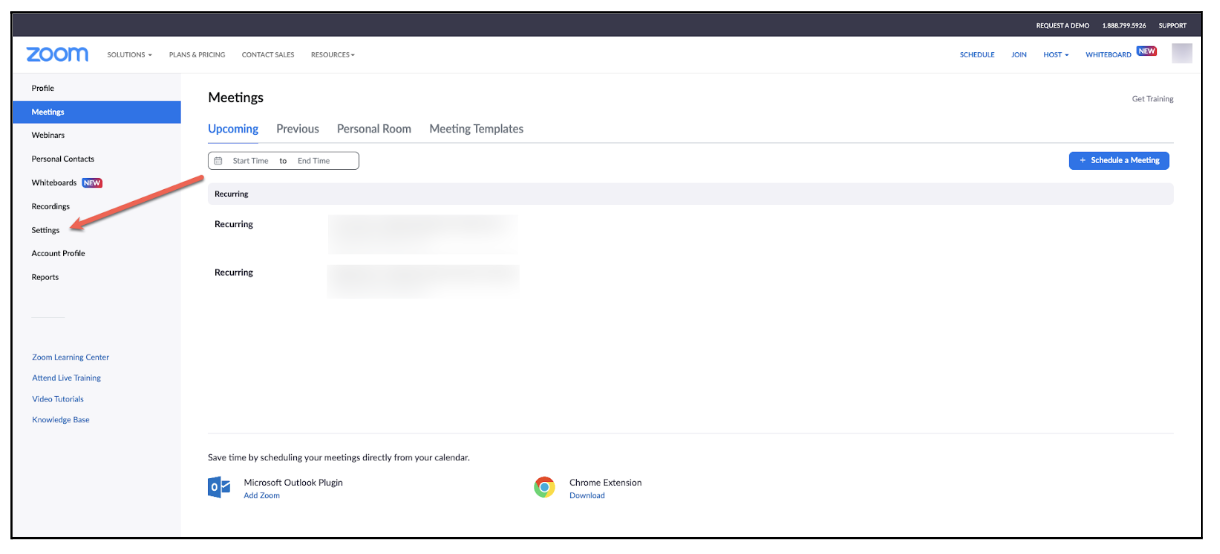The height and width of the screenshot is (554, 1220).
Task: Click the Download link for Chrome Extension
Action: [x=587, y=496]
